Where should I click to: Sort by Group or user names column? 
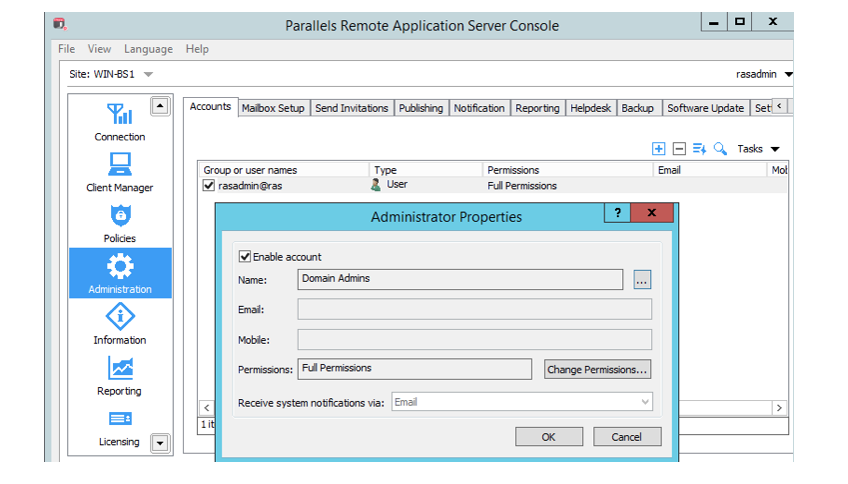click(x=284, y=170)
